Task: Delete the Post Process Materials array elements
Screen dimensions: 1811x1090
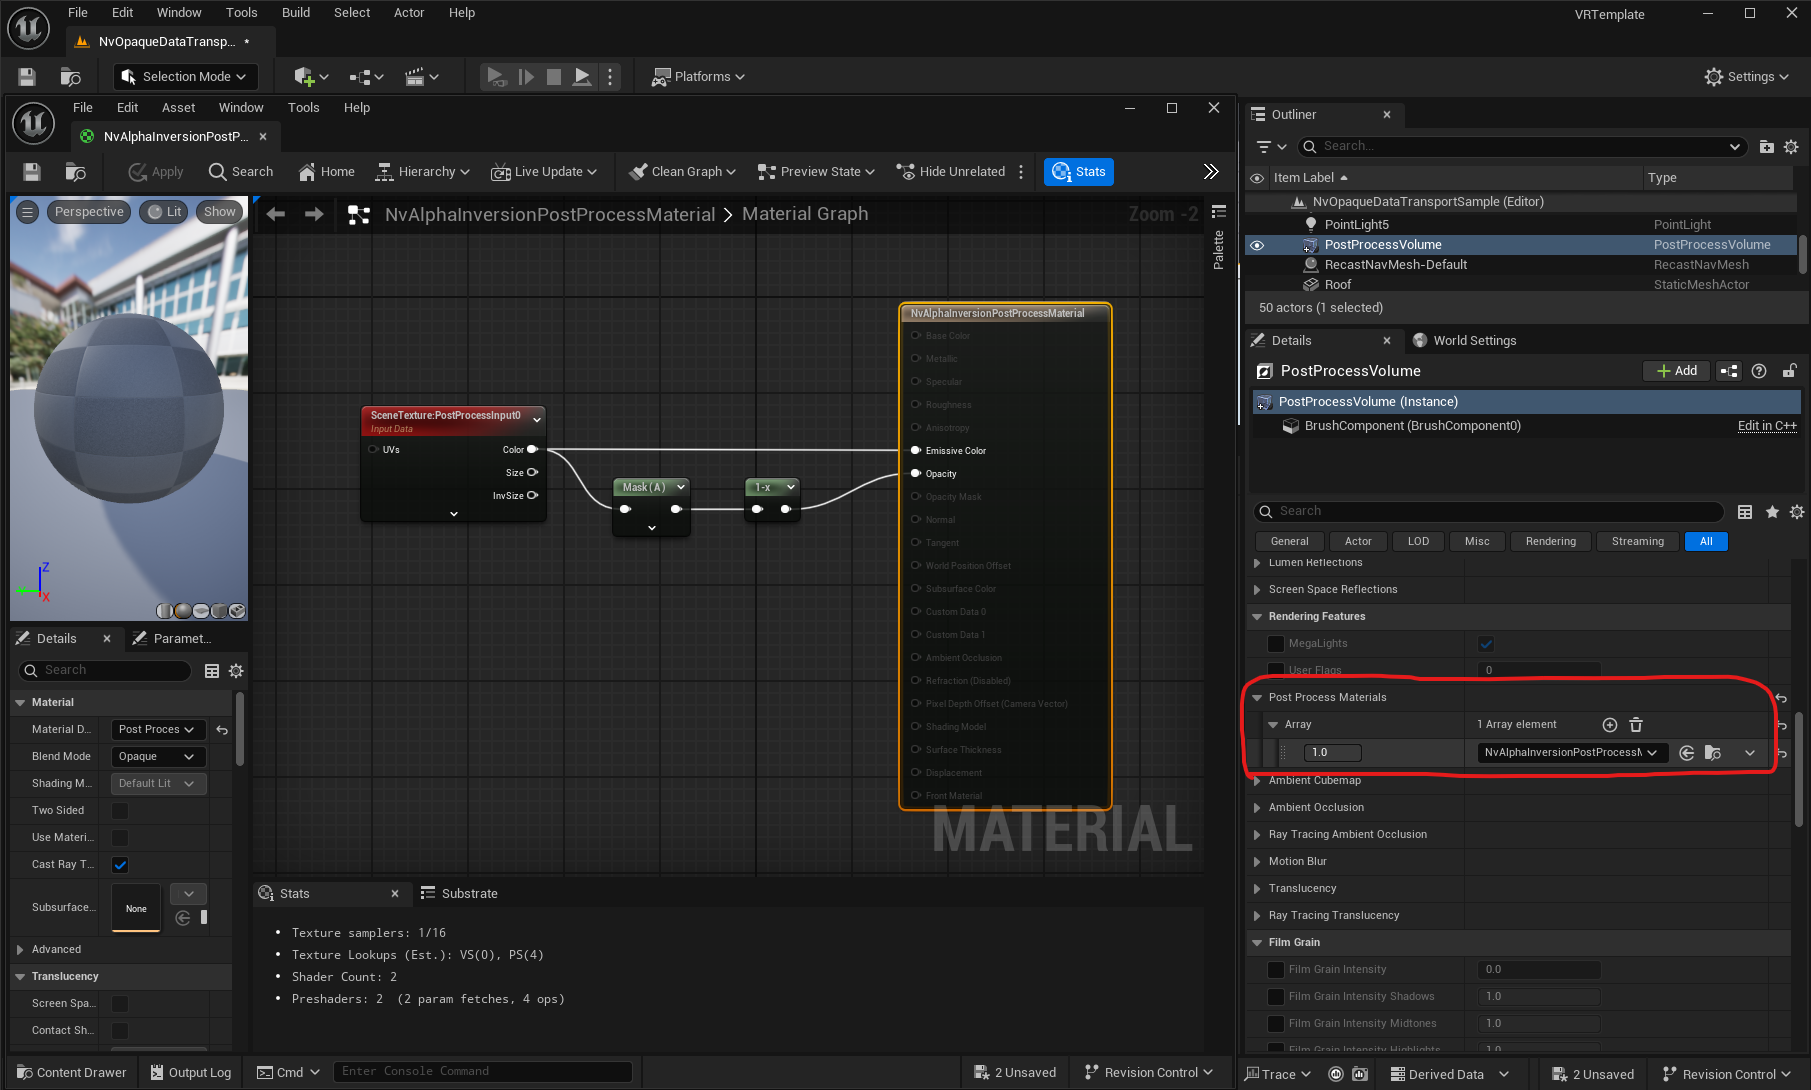Action: coord(1636,725)
